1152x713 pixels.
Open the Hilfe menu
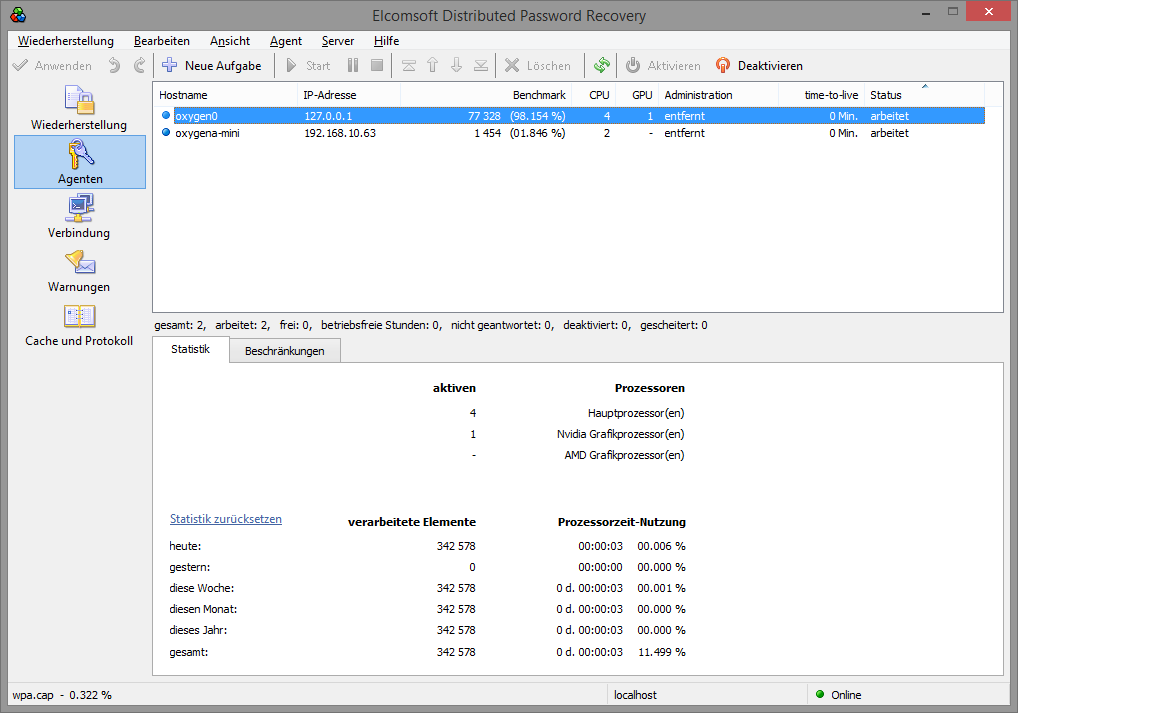386,41
